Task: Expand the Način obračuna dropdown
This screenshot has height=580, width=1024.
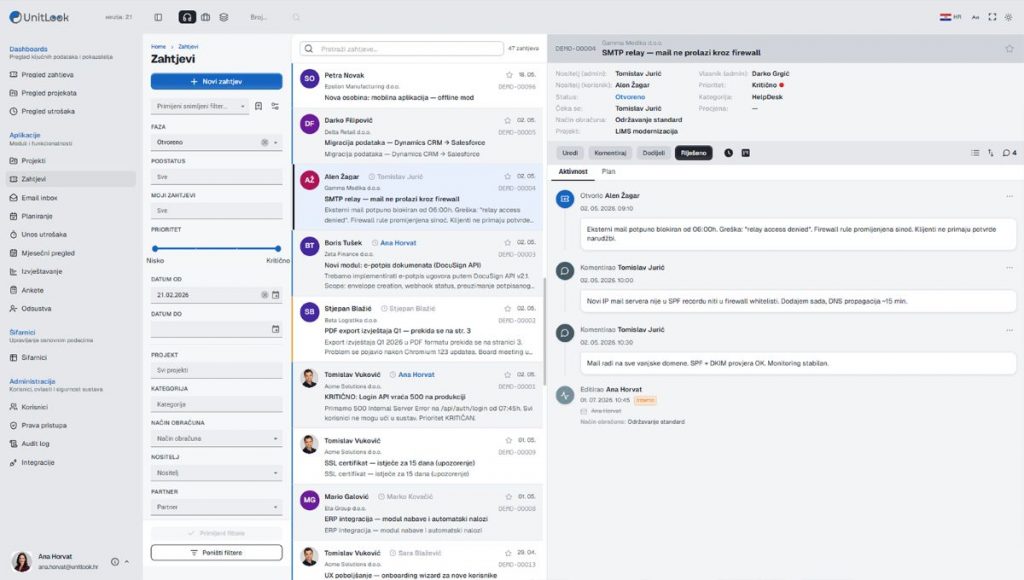Action: point(217,438)
